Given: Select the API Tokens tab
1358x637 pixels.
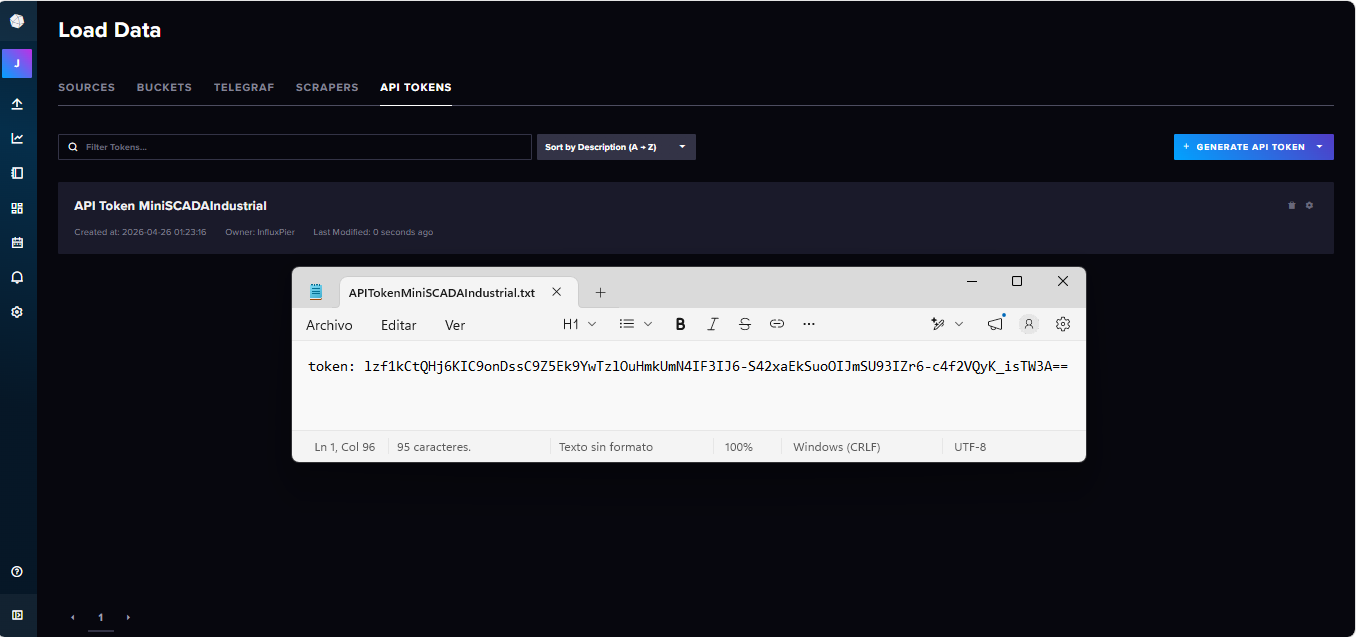Looking at the screenshot, I should (x=416, y=88).
